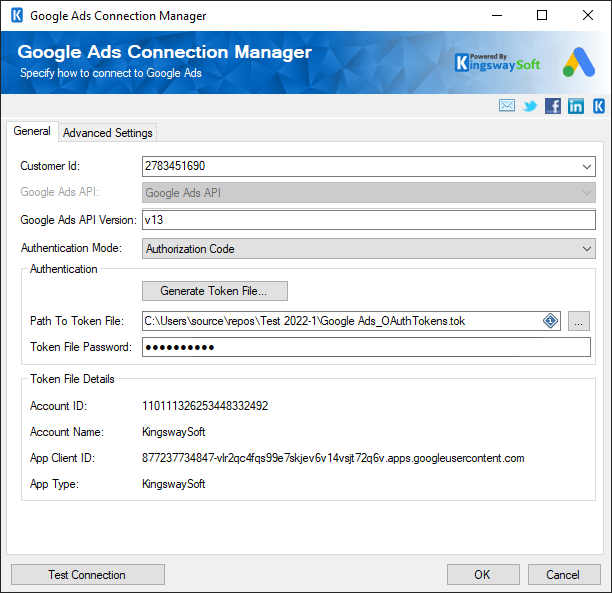Viewport: 612px width, 593px height.
Task: Click the Token File Password label
Action: point(81,347)
